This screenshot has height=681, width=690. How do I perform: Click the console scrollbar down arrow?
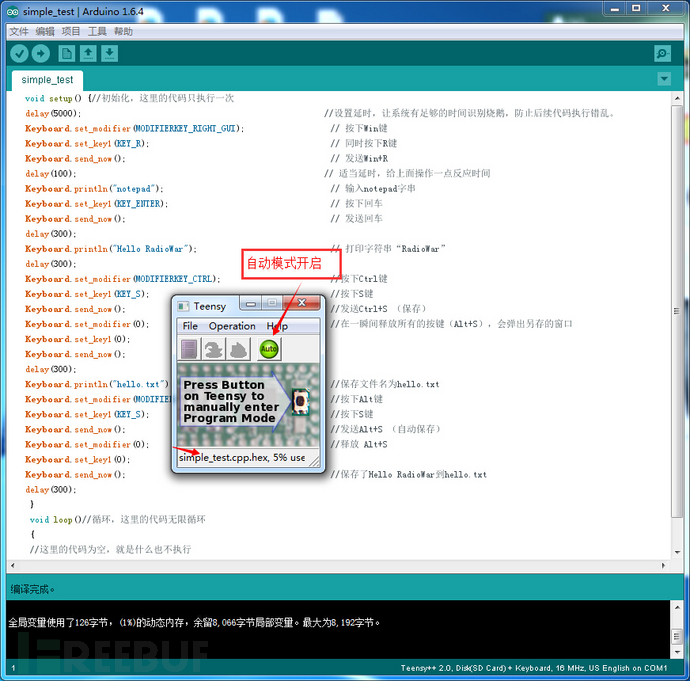[x=677, y=652]
